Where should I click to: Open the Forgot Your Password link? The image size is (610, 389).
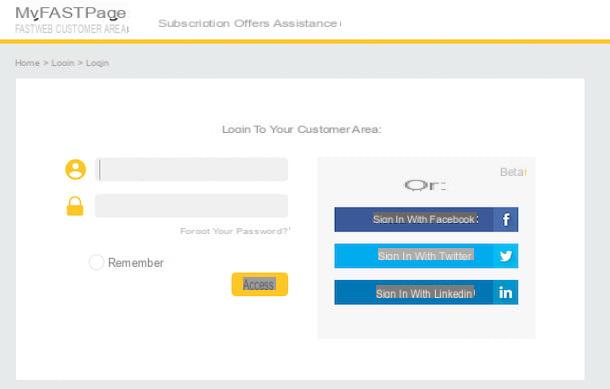click(235, 231)
